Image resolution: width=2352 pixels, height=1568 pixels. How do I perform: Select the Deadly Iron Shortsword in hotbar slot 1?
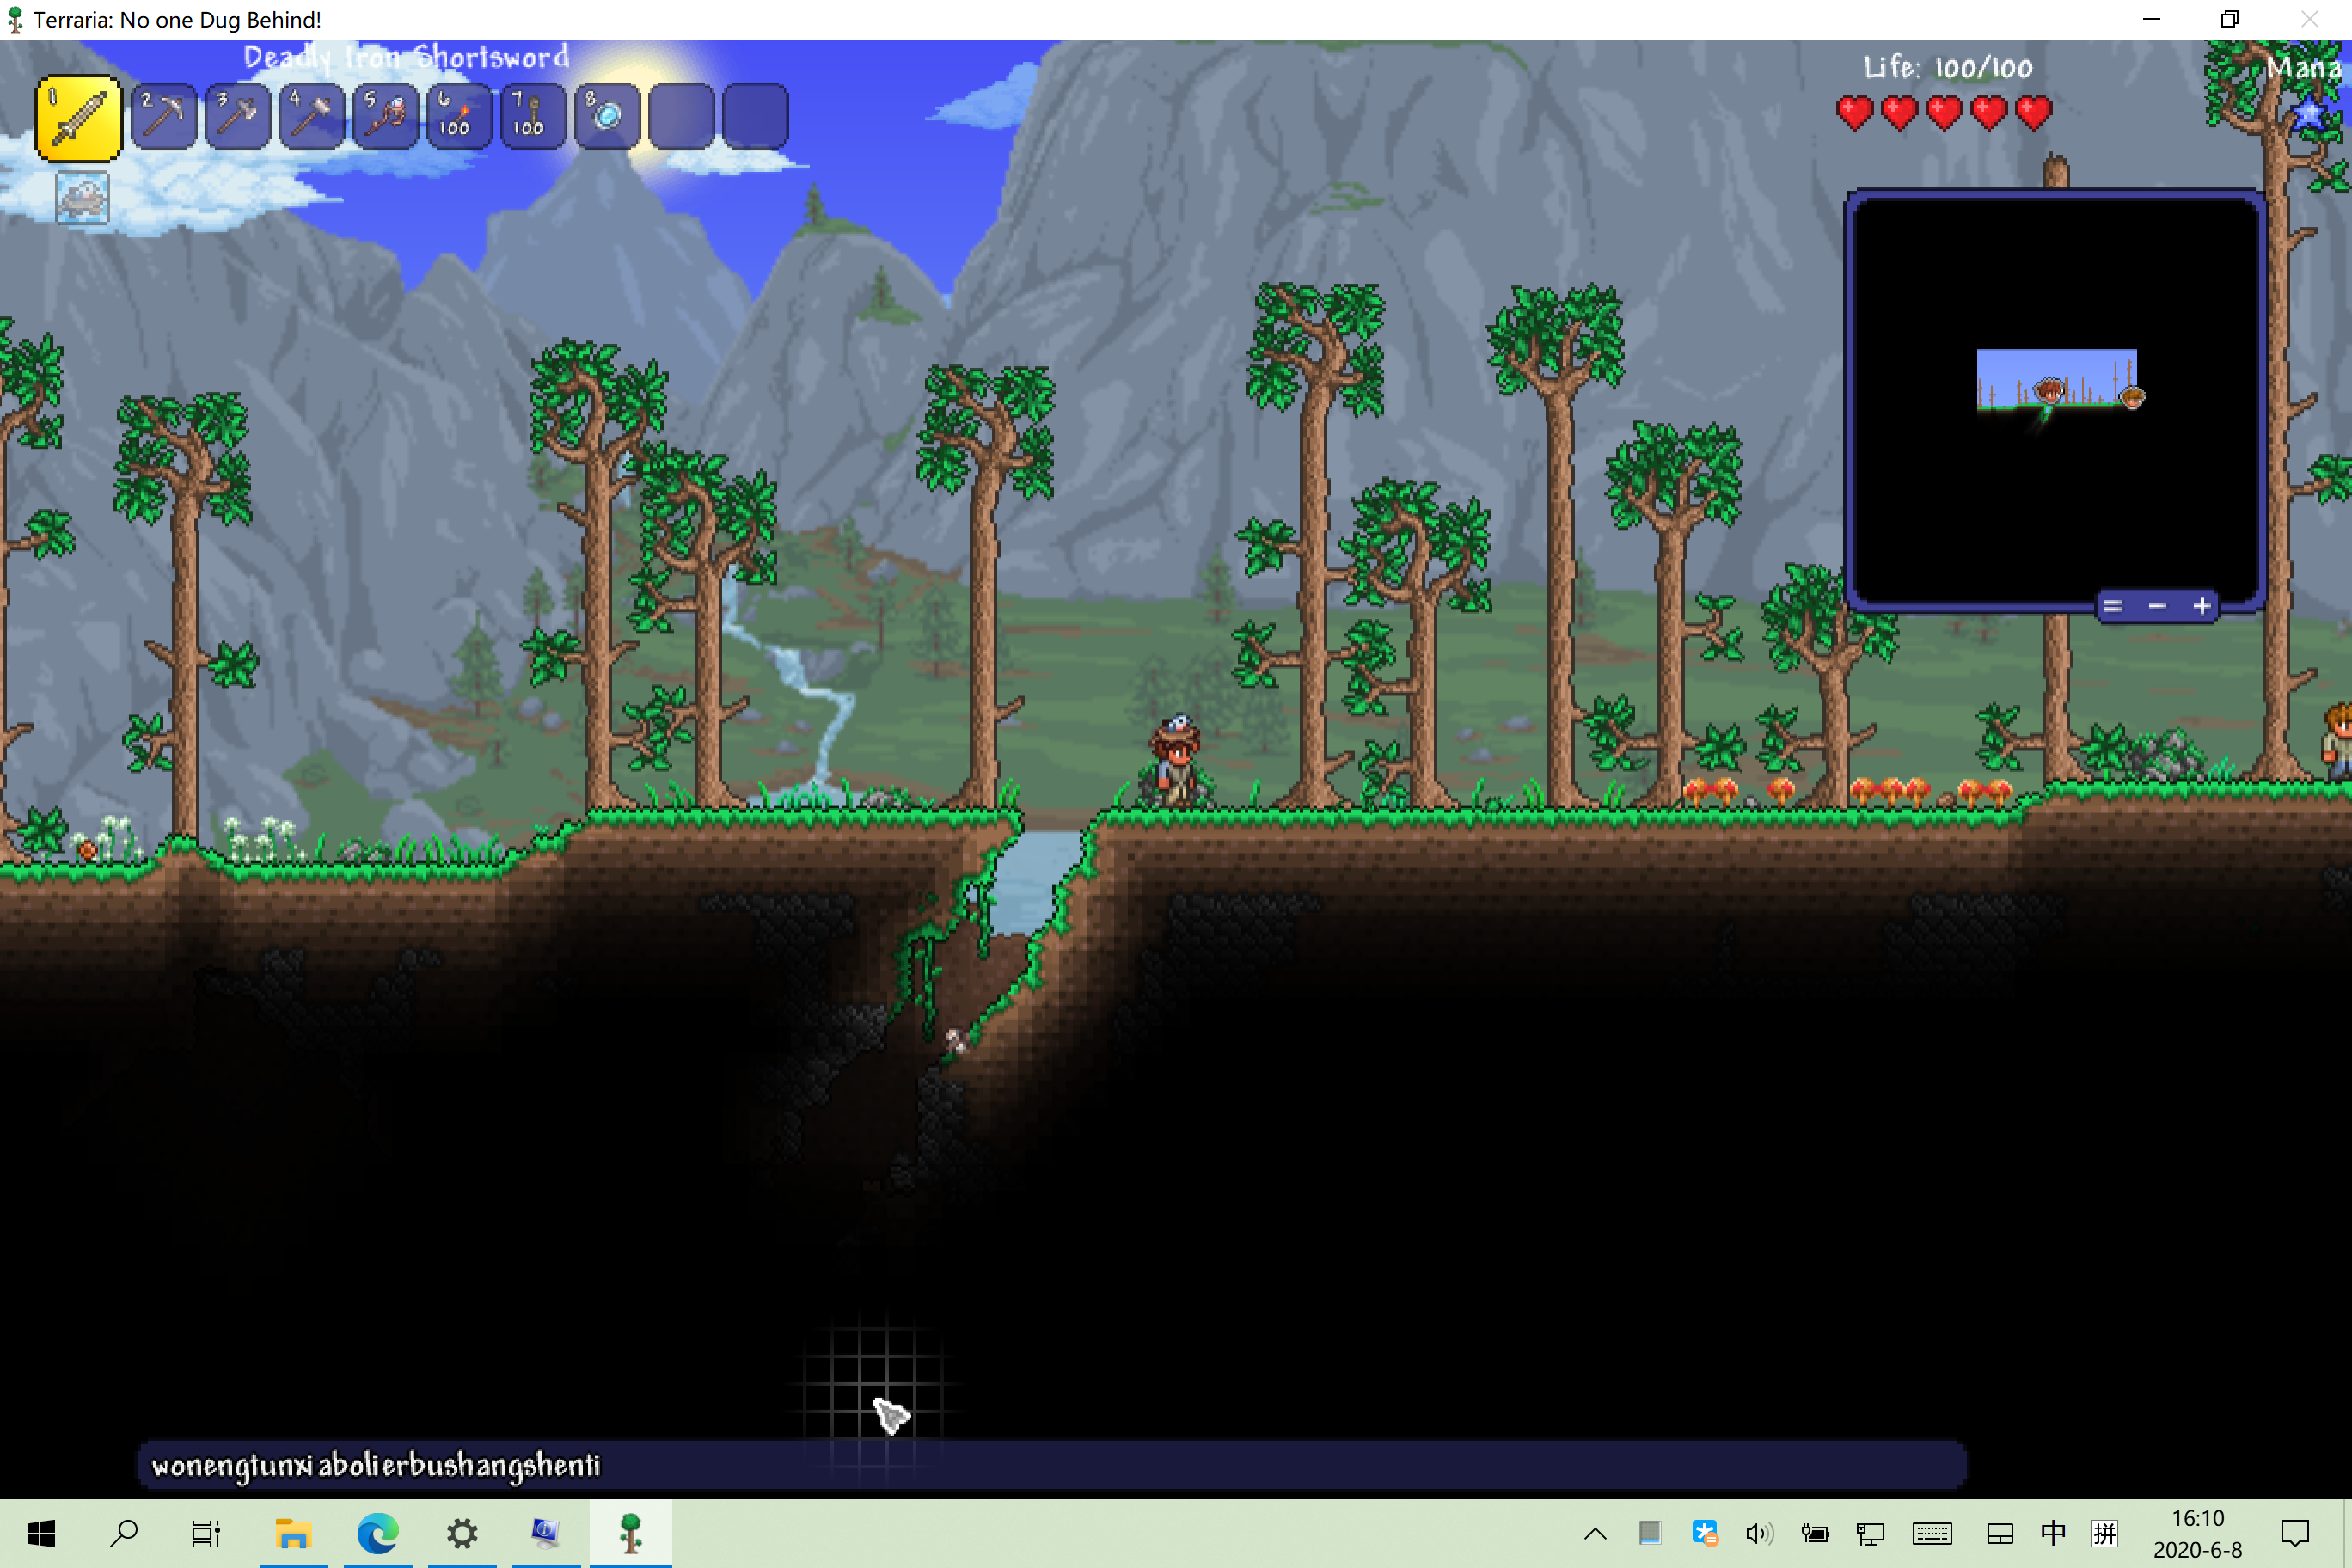pos(78,118)
